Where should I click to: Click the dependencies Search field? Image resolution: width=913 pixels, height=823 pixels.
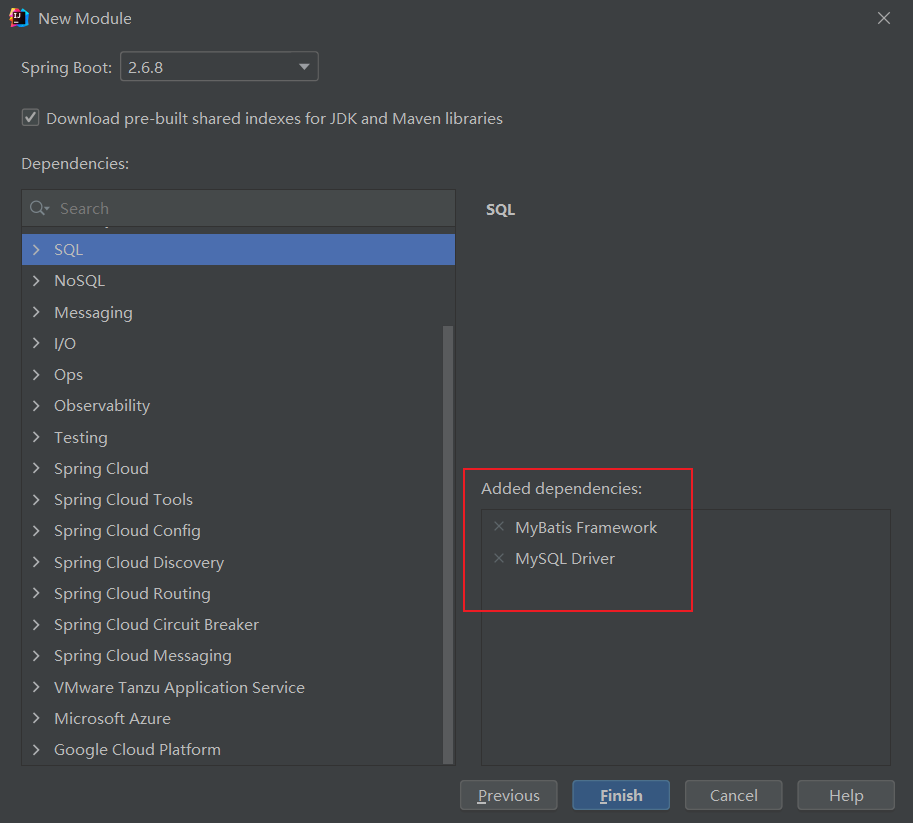click(238, 208)
